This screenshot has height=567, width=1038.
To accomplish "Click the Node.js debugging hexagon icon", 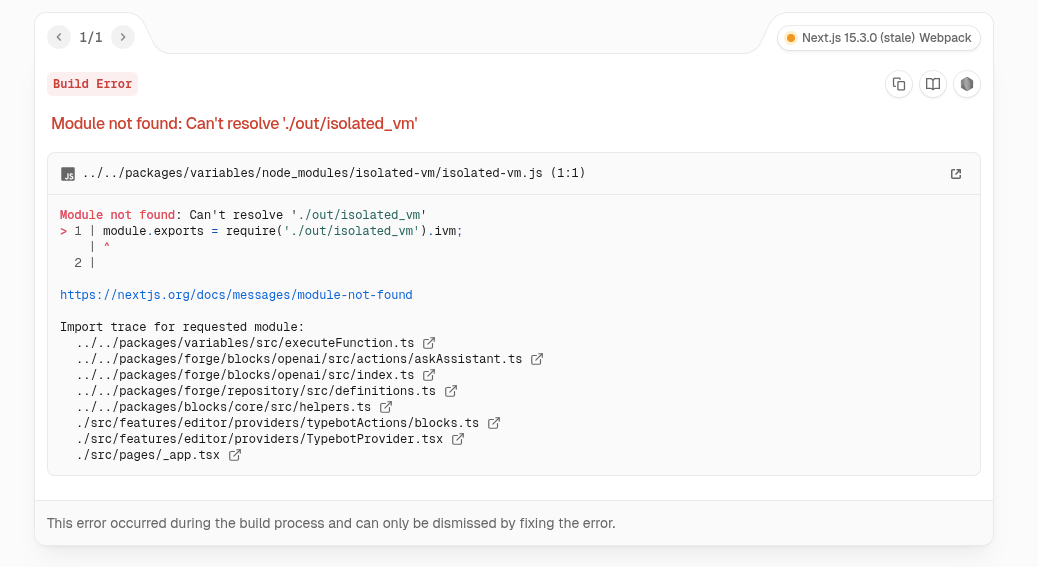I will tap(967, 84).
